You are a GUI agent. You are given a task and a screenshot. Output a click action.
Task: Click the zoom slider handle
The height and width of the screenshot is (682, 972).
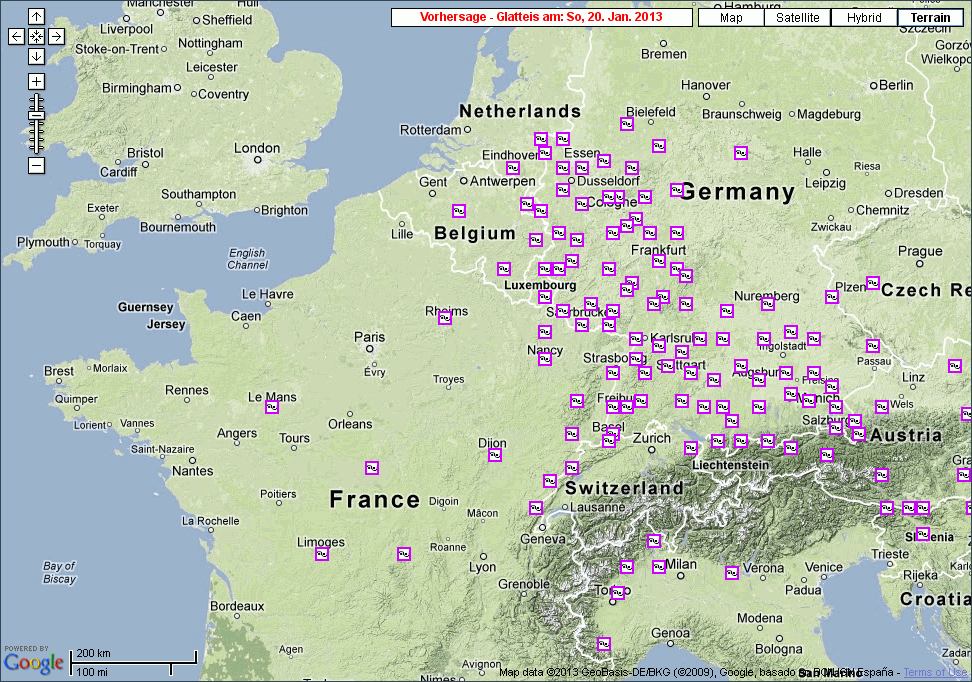(x=36, y=115)
